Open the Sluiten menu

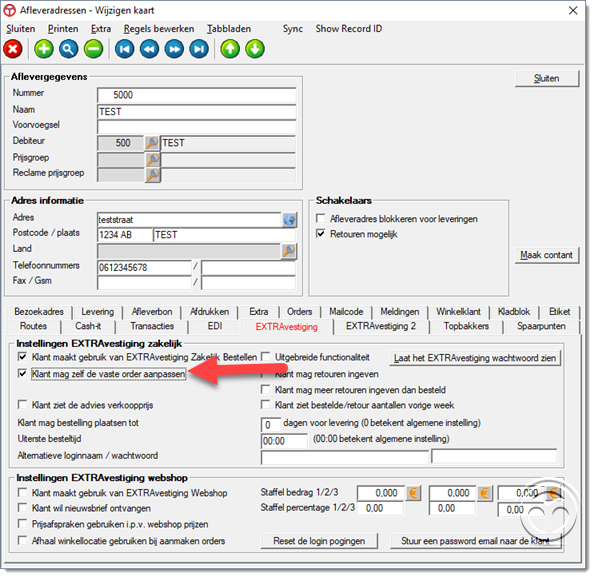tap(21, 29)
